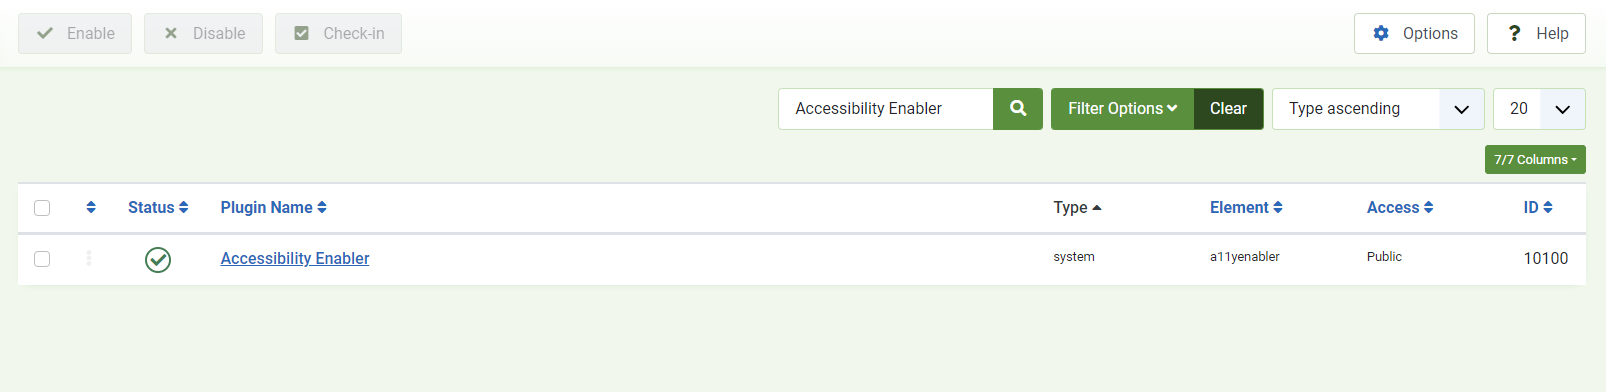This screenshot has width=1606, height=392.
Task: Click into the plugin search field
Action: point(885,109)
